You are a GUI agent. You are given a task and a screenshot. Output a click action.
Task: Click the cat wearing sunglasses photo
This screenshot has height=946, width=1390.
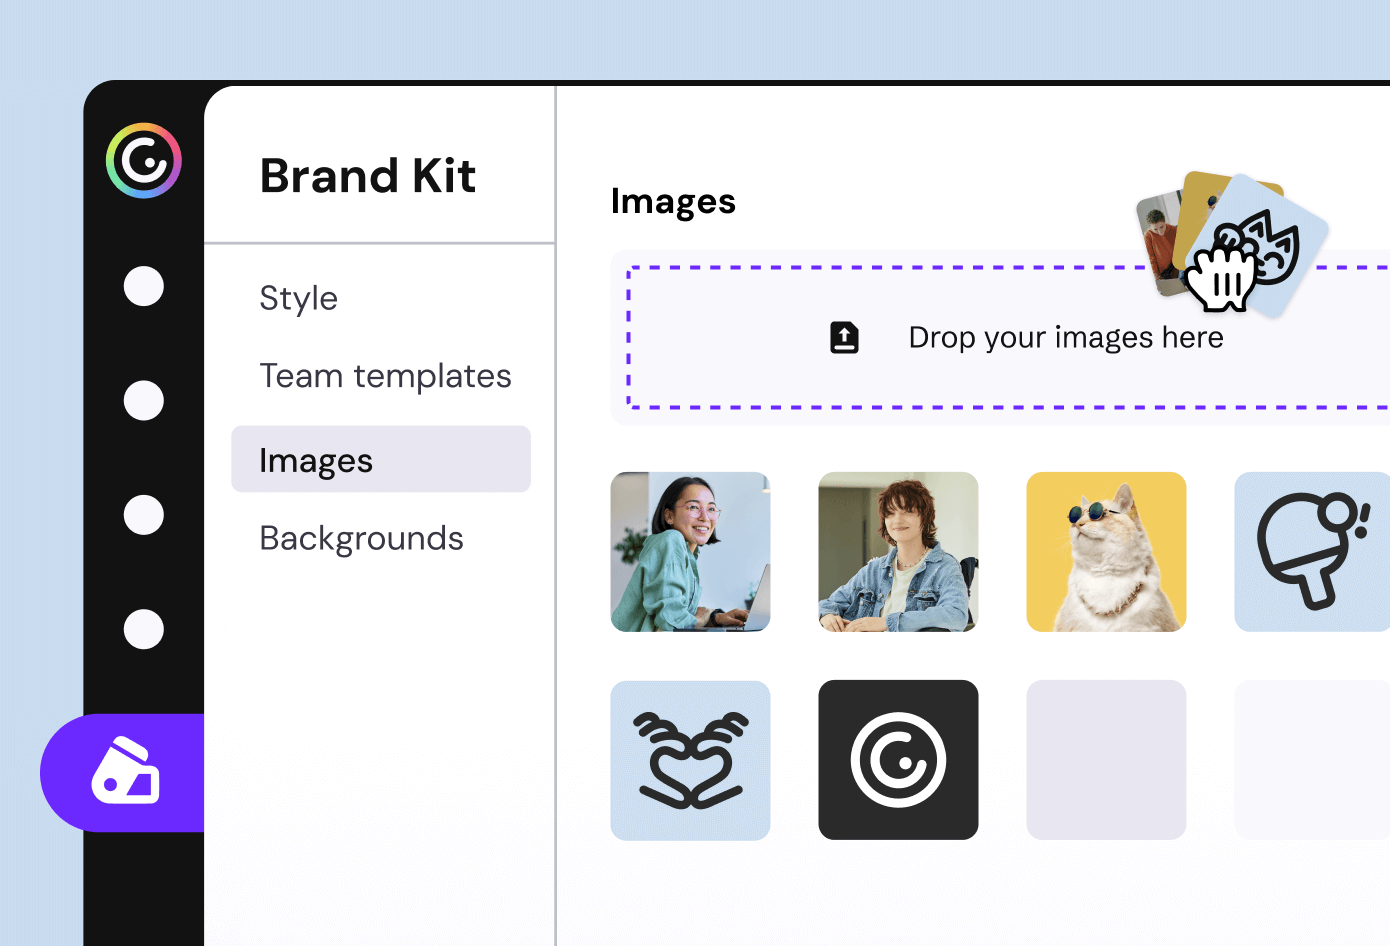[1106, 551]
